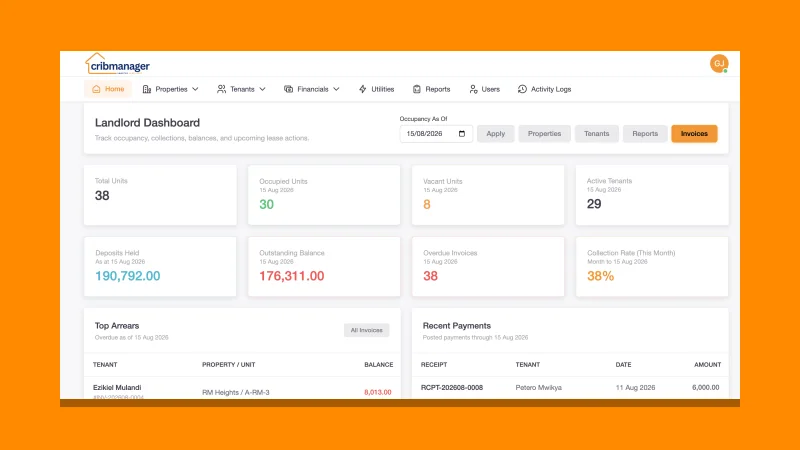
Task: Open the Activity Logs menu item
Action: pos(544,89)
